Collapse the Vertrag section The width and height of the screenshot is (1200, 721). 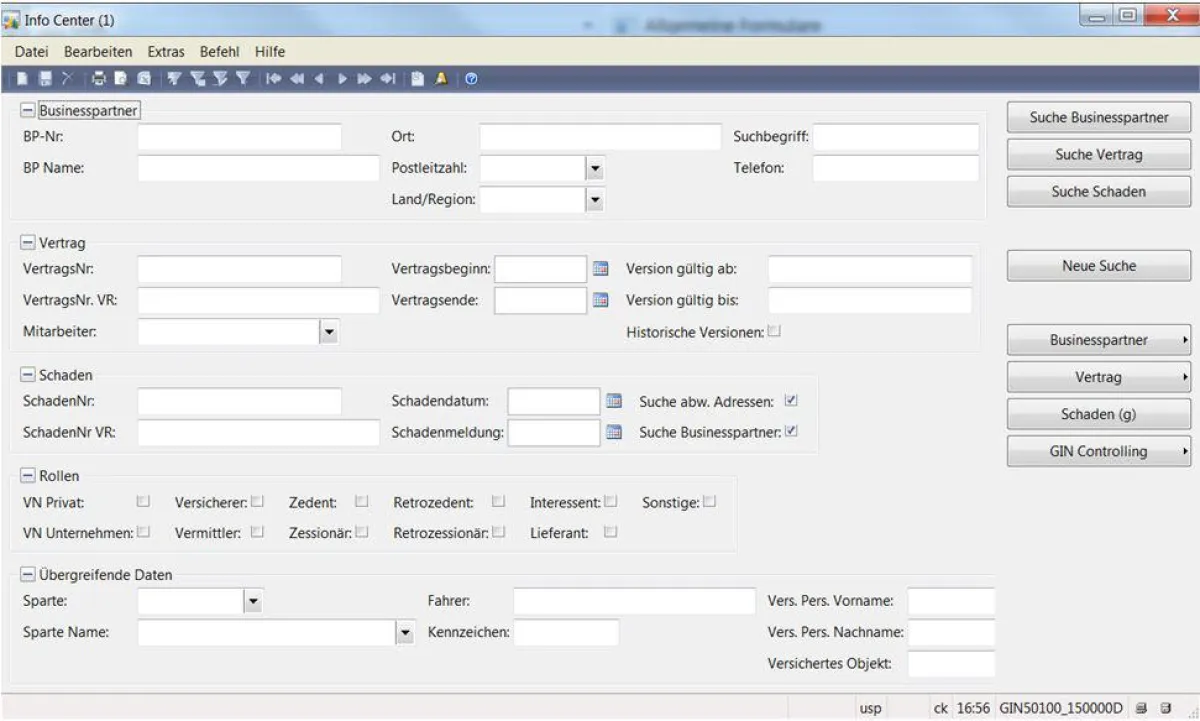[27, 242]
